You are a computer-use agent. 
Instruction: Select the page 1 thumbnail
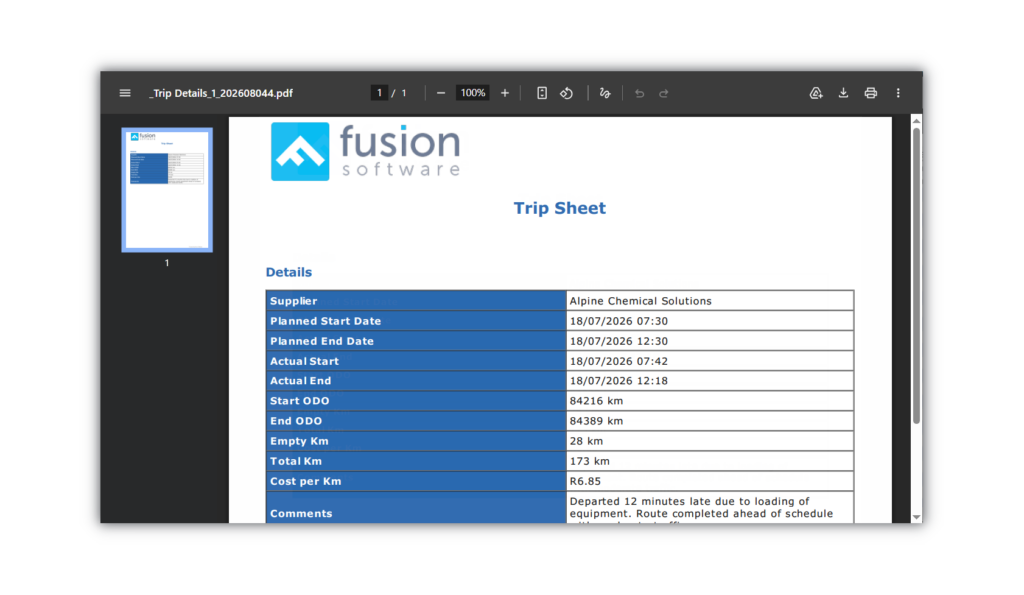167,190
